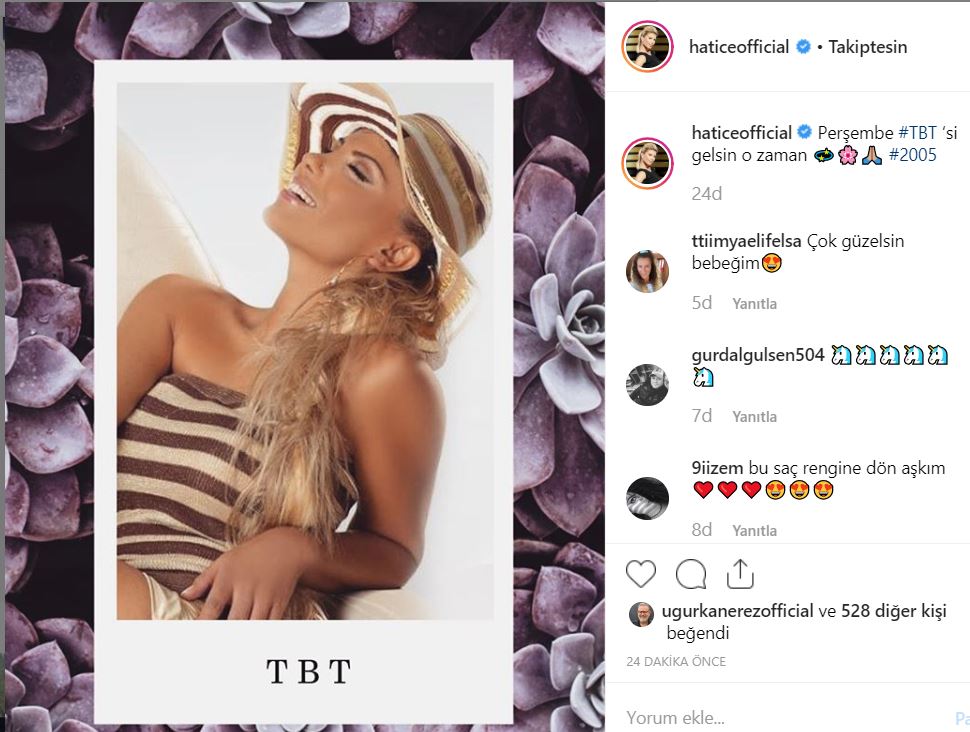Open the #2005 hashtag link
970x732 pixels.
pyautogui.click(x=911, y=156)
